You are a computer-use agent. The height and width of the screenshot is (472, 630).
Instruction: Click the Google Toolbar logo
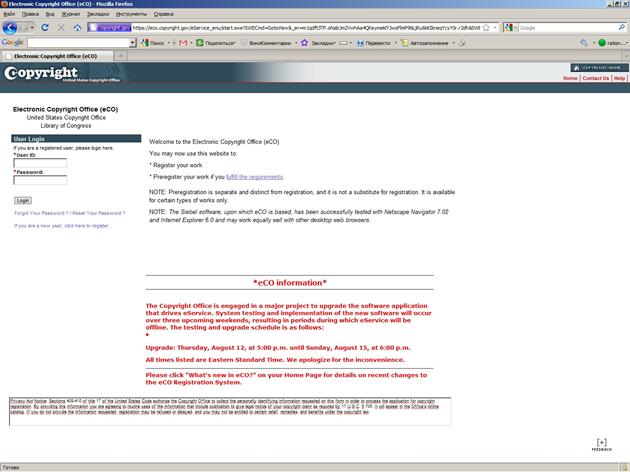pos(12,43)
